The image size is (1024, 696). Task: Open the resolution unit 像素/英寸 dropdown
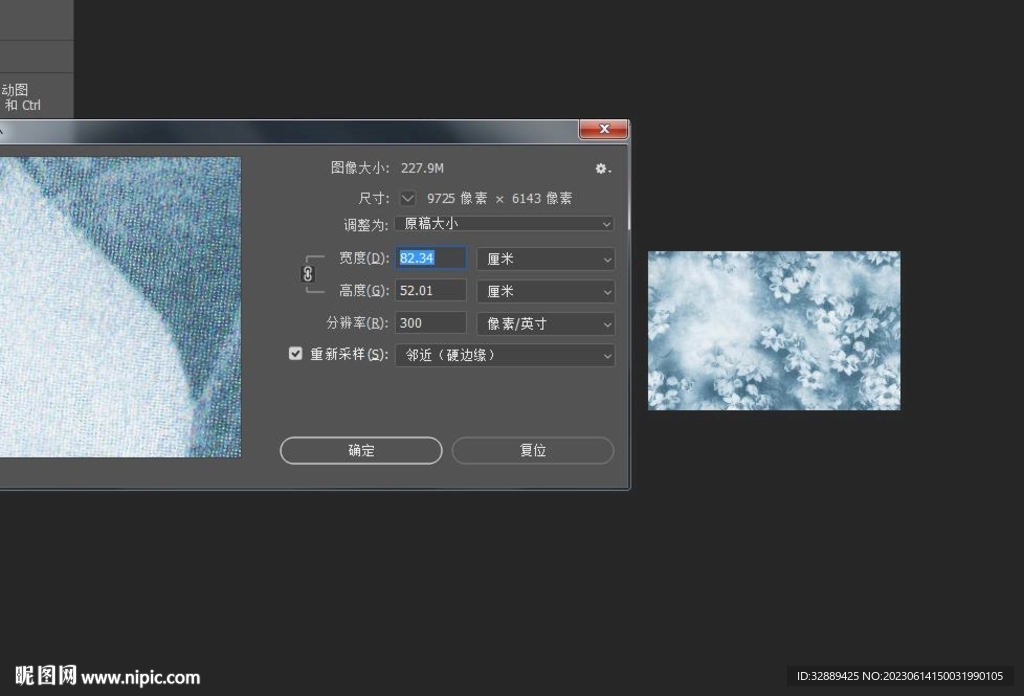[x=545, y=322]
